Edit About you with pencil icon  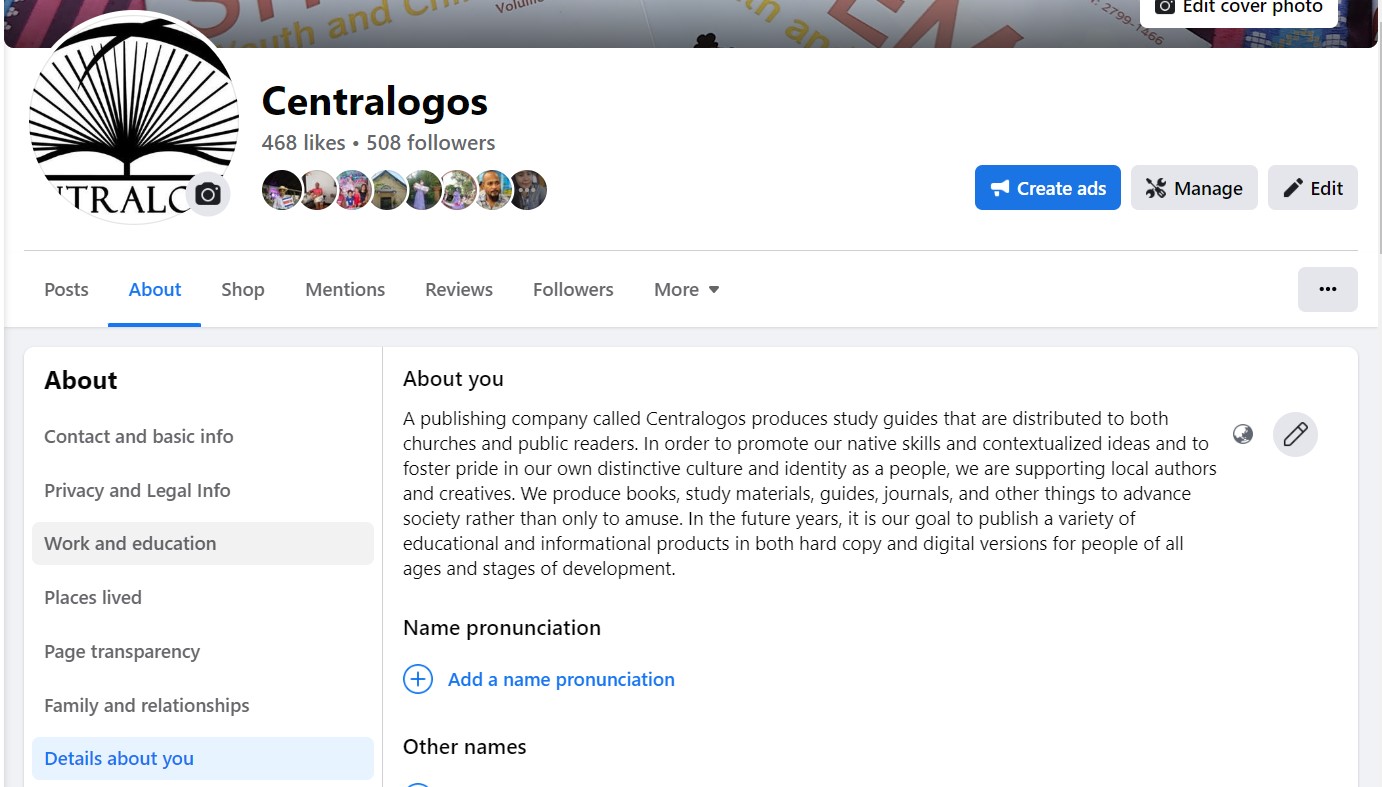[1295, 435]
